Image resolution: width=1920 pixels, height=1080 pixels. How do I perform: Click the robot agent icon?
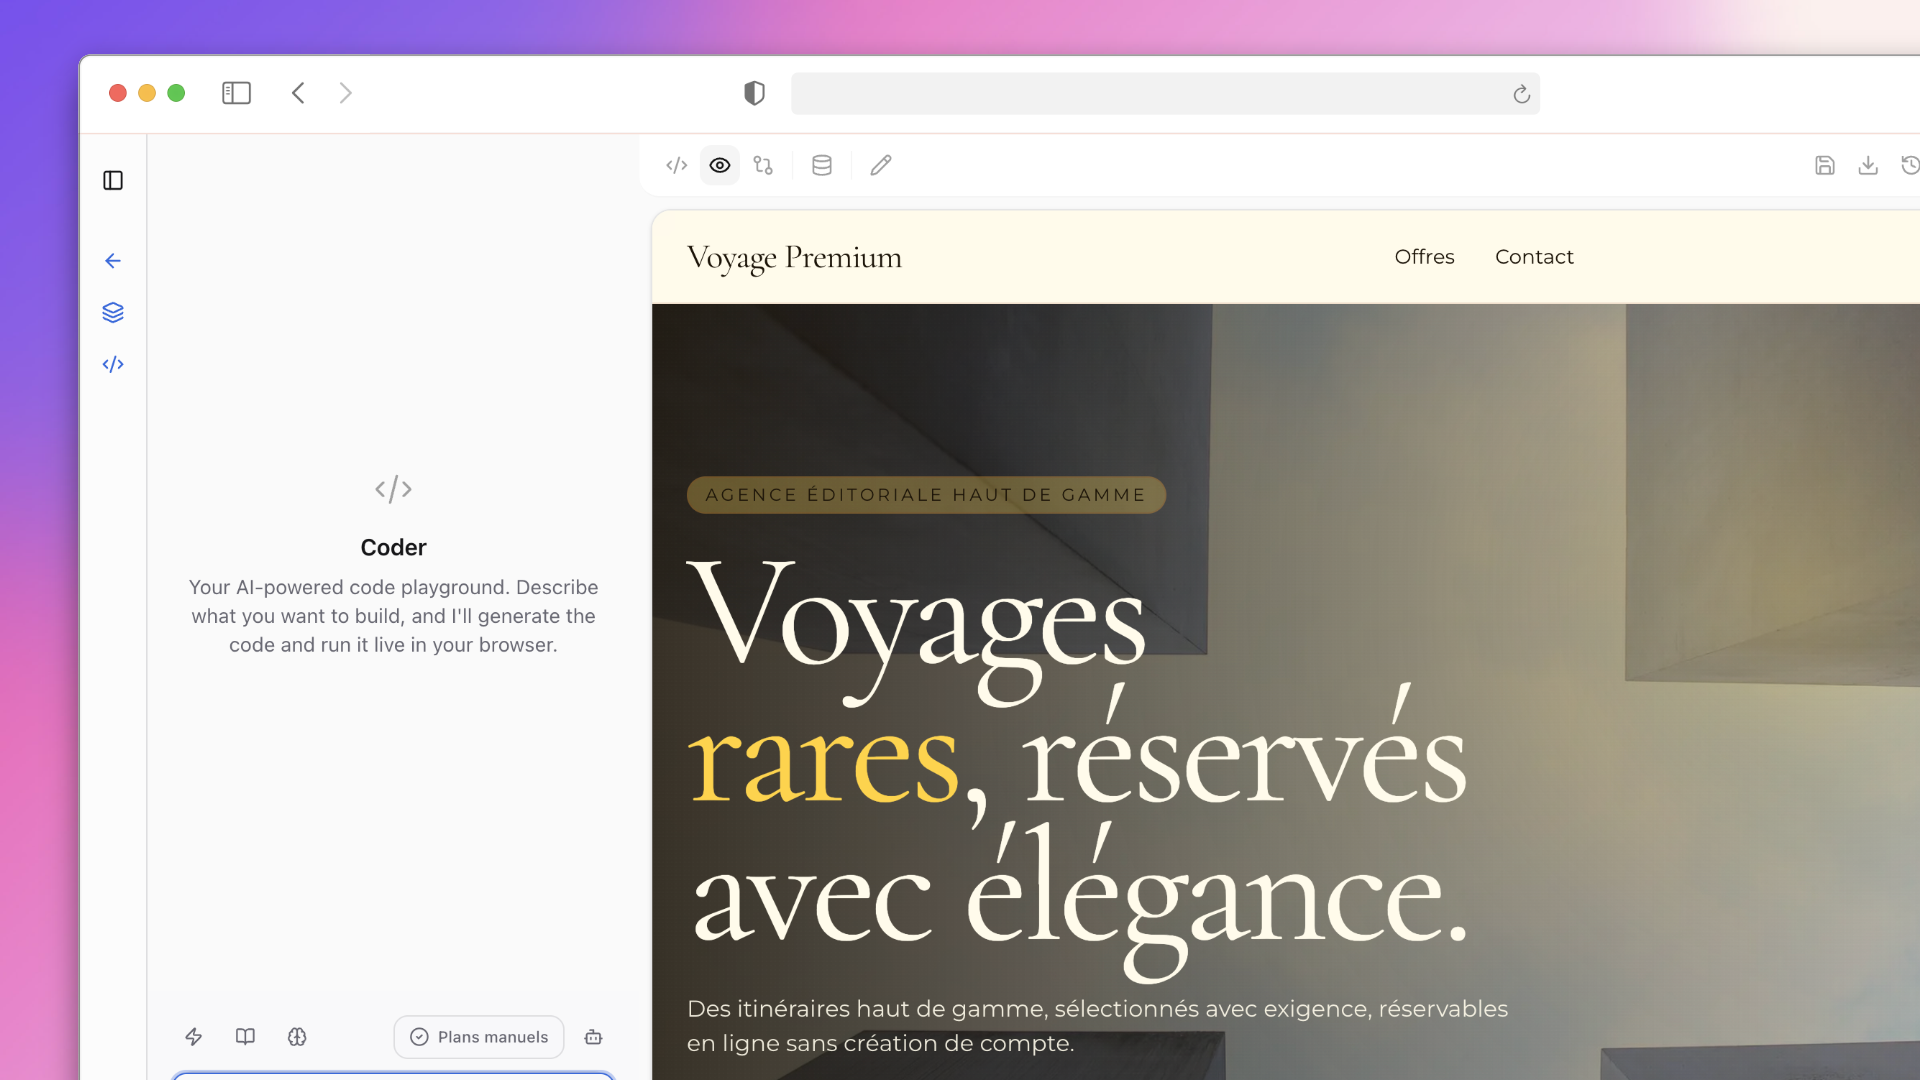(x=593, y=1037)
